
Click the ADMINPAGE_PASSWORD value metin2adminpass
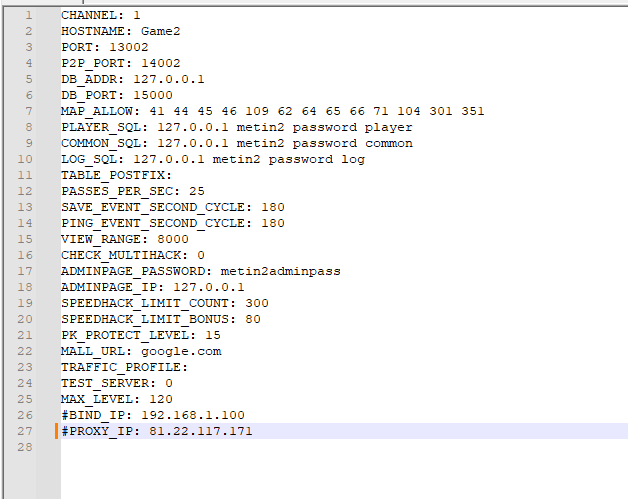pyautogui.click(x=280, y=272)
